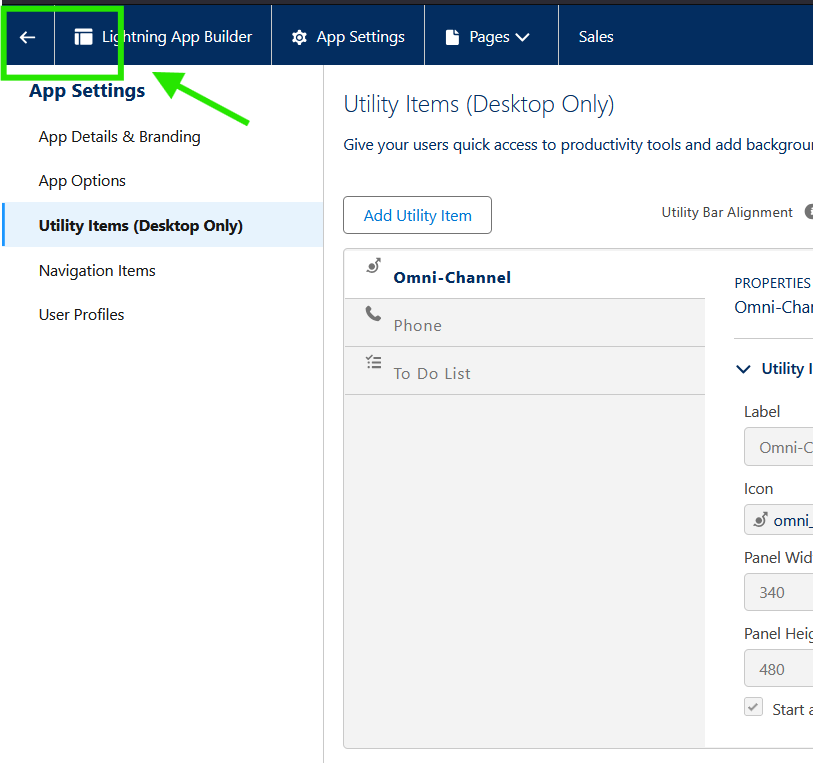This screenshot has width=813, height=763.
Task: Go to Navigation Items section
Action: pyautogui.click(x=97, y=271)
